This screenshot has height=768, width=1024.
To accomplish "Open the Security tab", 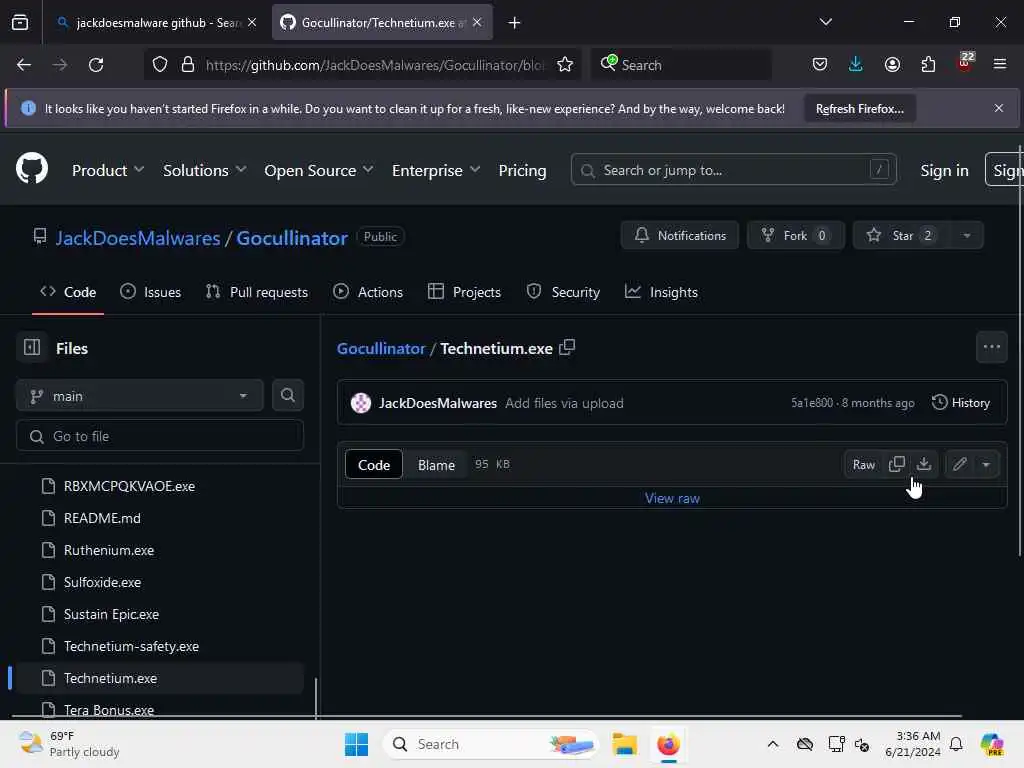I will [563, 292].
